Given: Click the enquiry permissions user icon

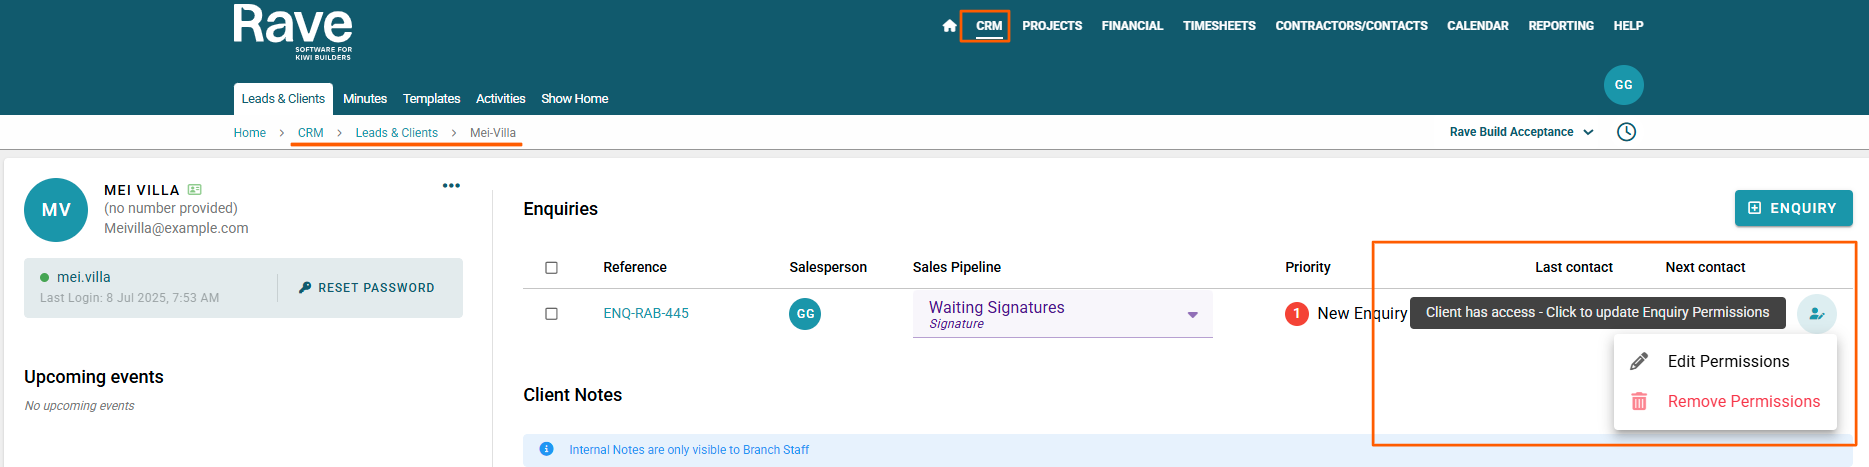Looking at the screenshot, I should [1816, 314].
